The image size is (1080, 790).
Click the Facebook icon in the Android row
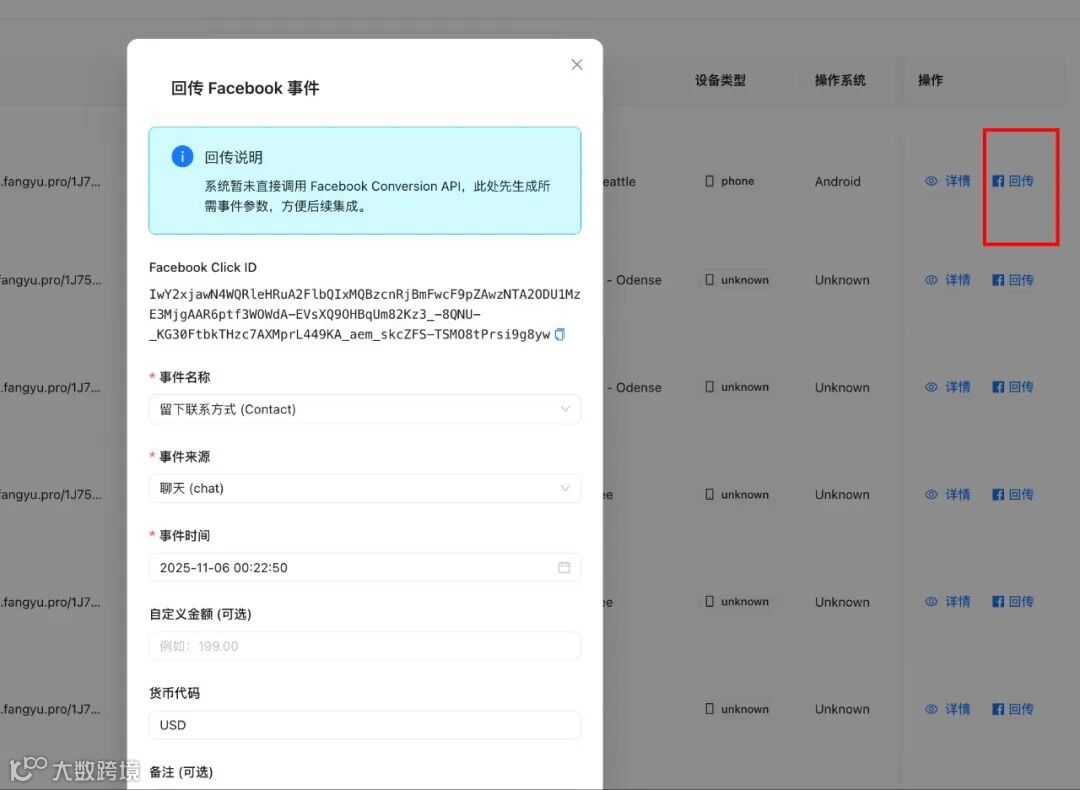[998, 181]
